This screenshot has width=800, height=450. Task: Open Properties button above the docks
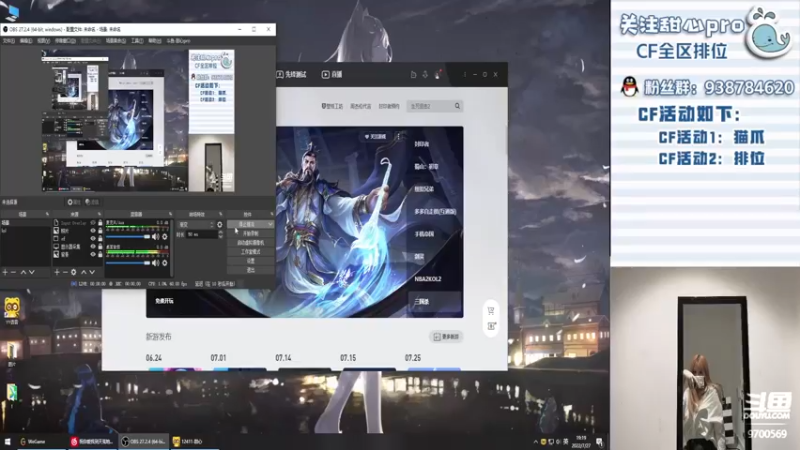coord(74,202)
